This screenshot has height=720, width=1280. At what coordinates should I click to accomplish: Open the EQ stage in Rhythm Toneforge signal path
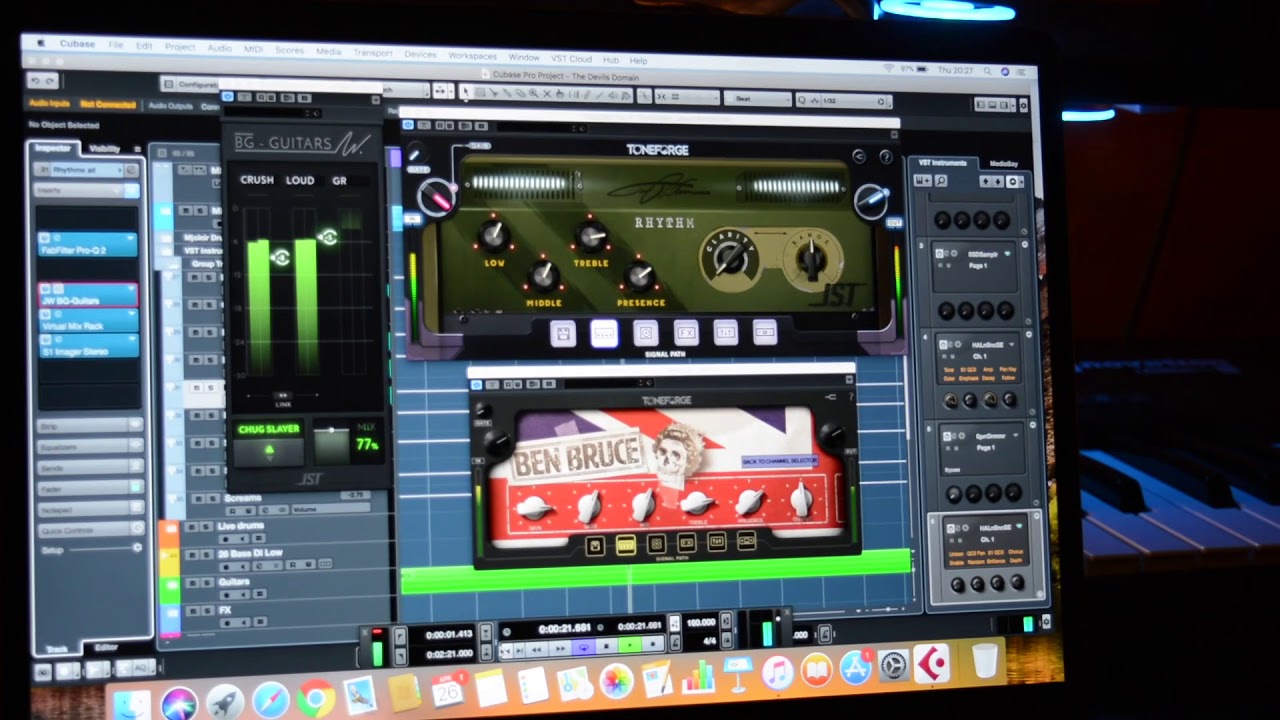[725, 333]
